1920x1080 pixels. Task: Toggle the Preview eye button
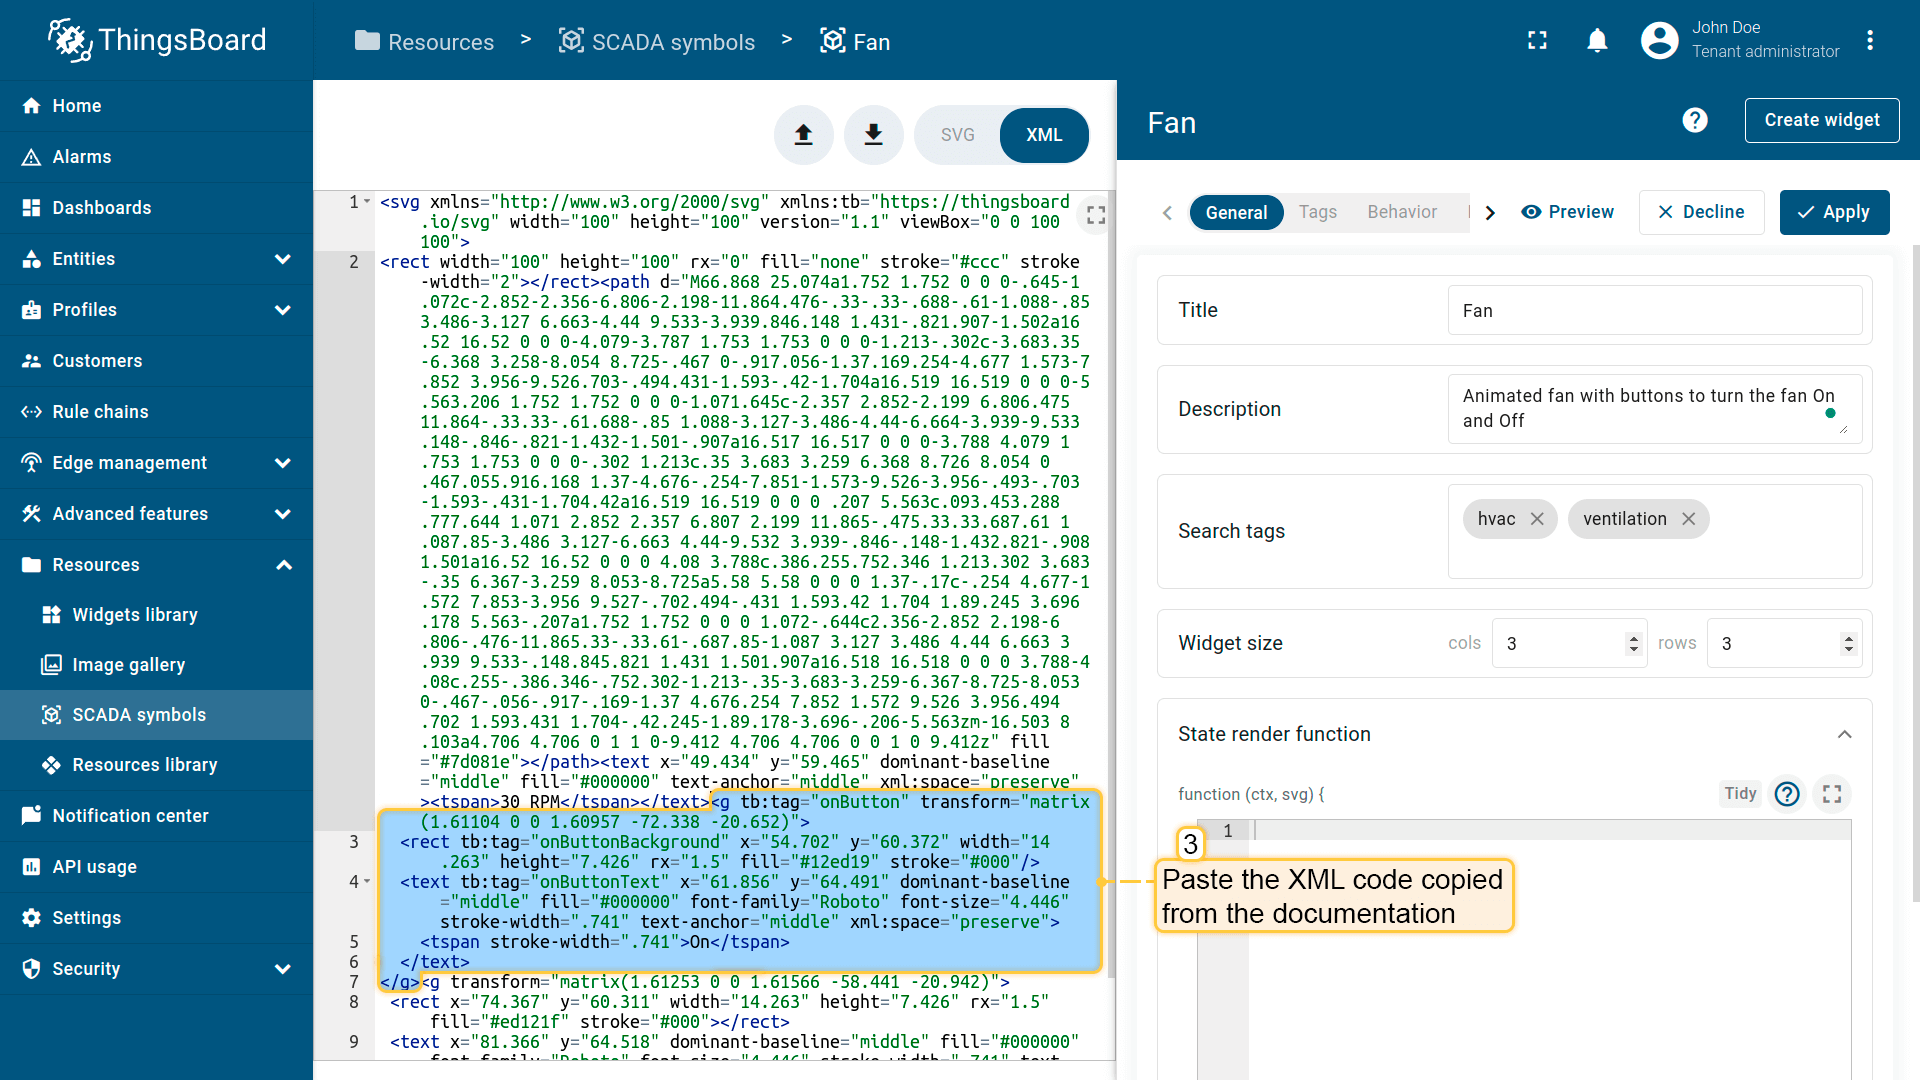coord(1567,212)
